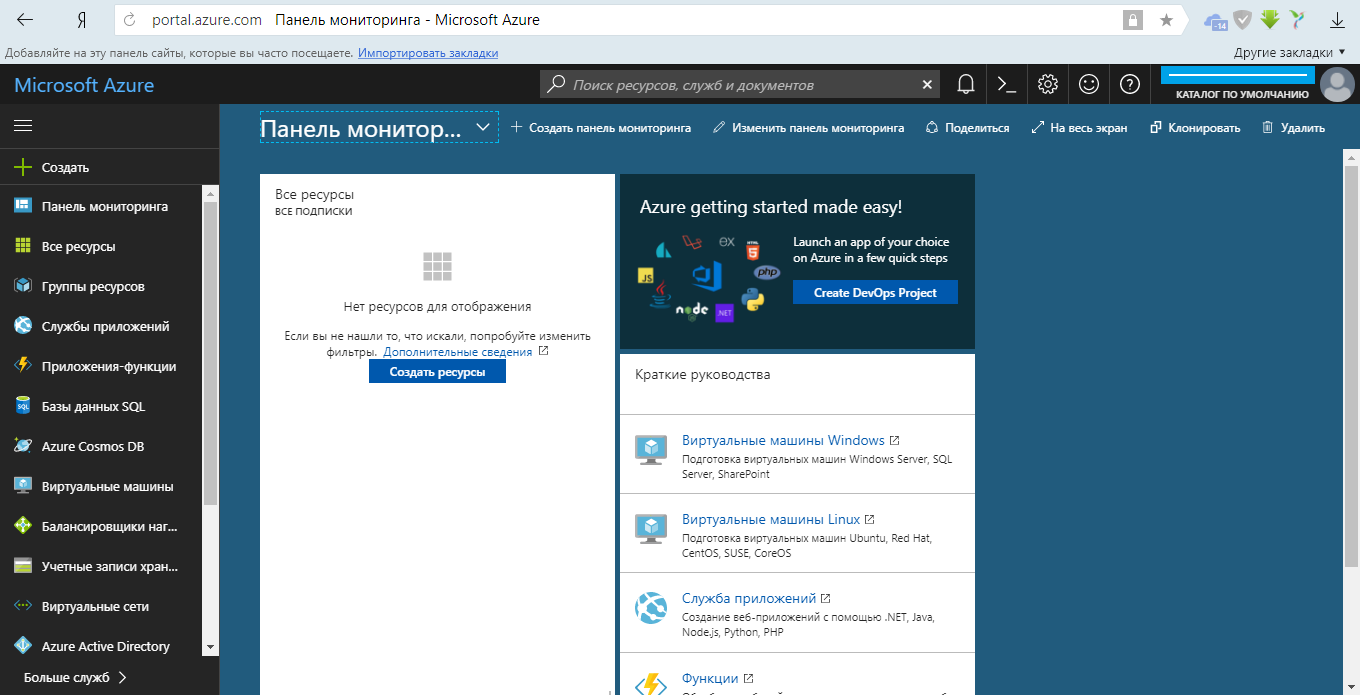Click Изменить панель мониторинга
The height and width of the screenshot is (695, 1360).
[x=808, y=128]
